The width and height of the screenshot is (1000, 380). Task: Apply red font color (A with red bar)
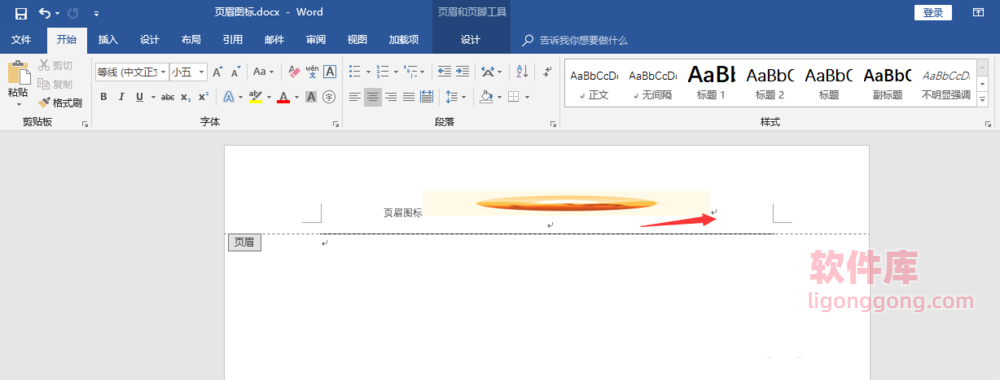click(x=284, y=97)
